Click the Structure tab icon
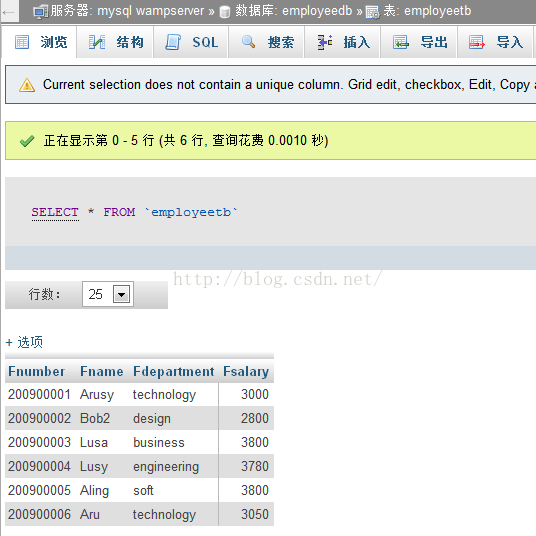Screen dimensions: 536x536 pyautogui.click(x=97, y=42)
